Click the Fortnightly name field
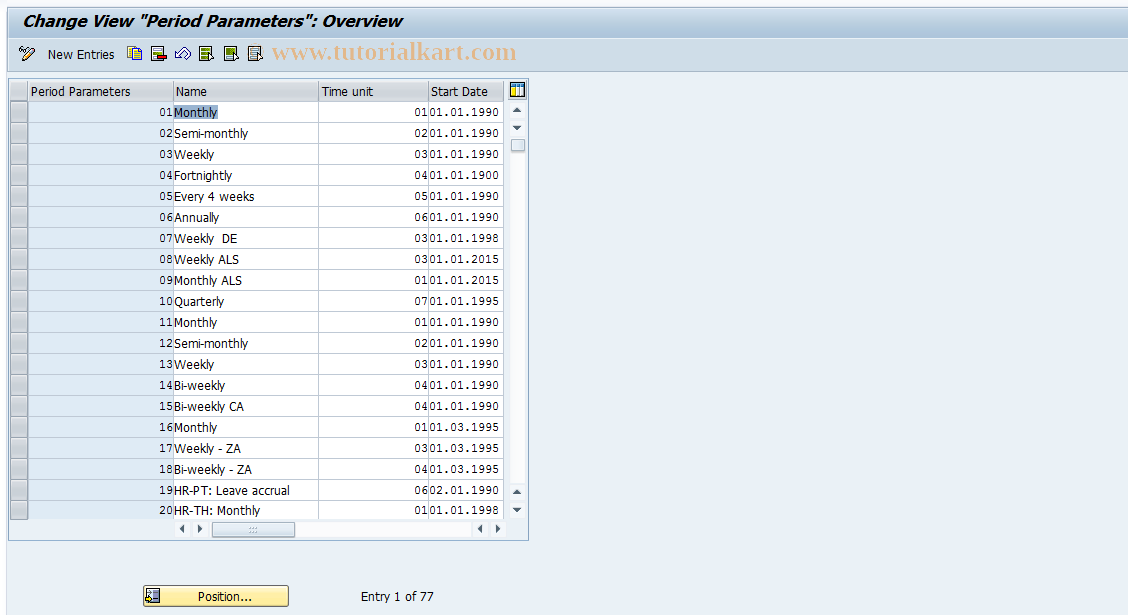Image resolution: width=1128 pixels, height=615 pixels. click(x=246, y=176)
